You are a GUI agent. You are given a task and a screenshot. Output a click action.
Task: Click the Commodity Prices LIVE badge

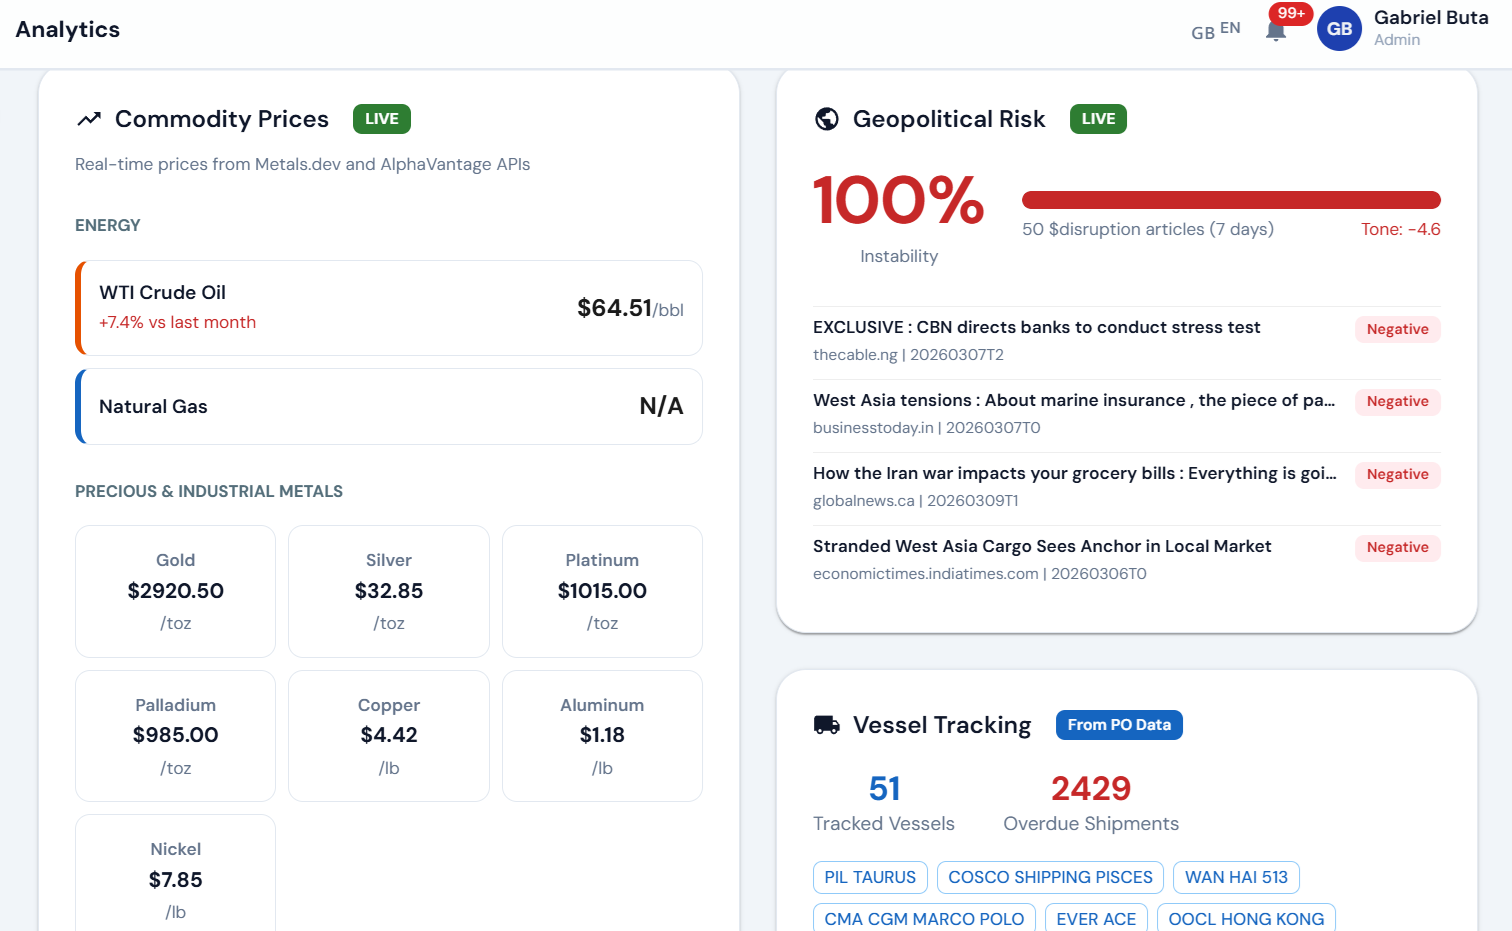pyautogui.click(x=381, y=119)
